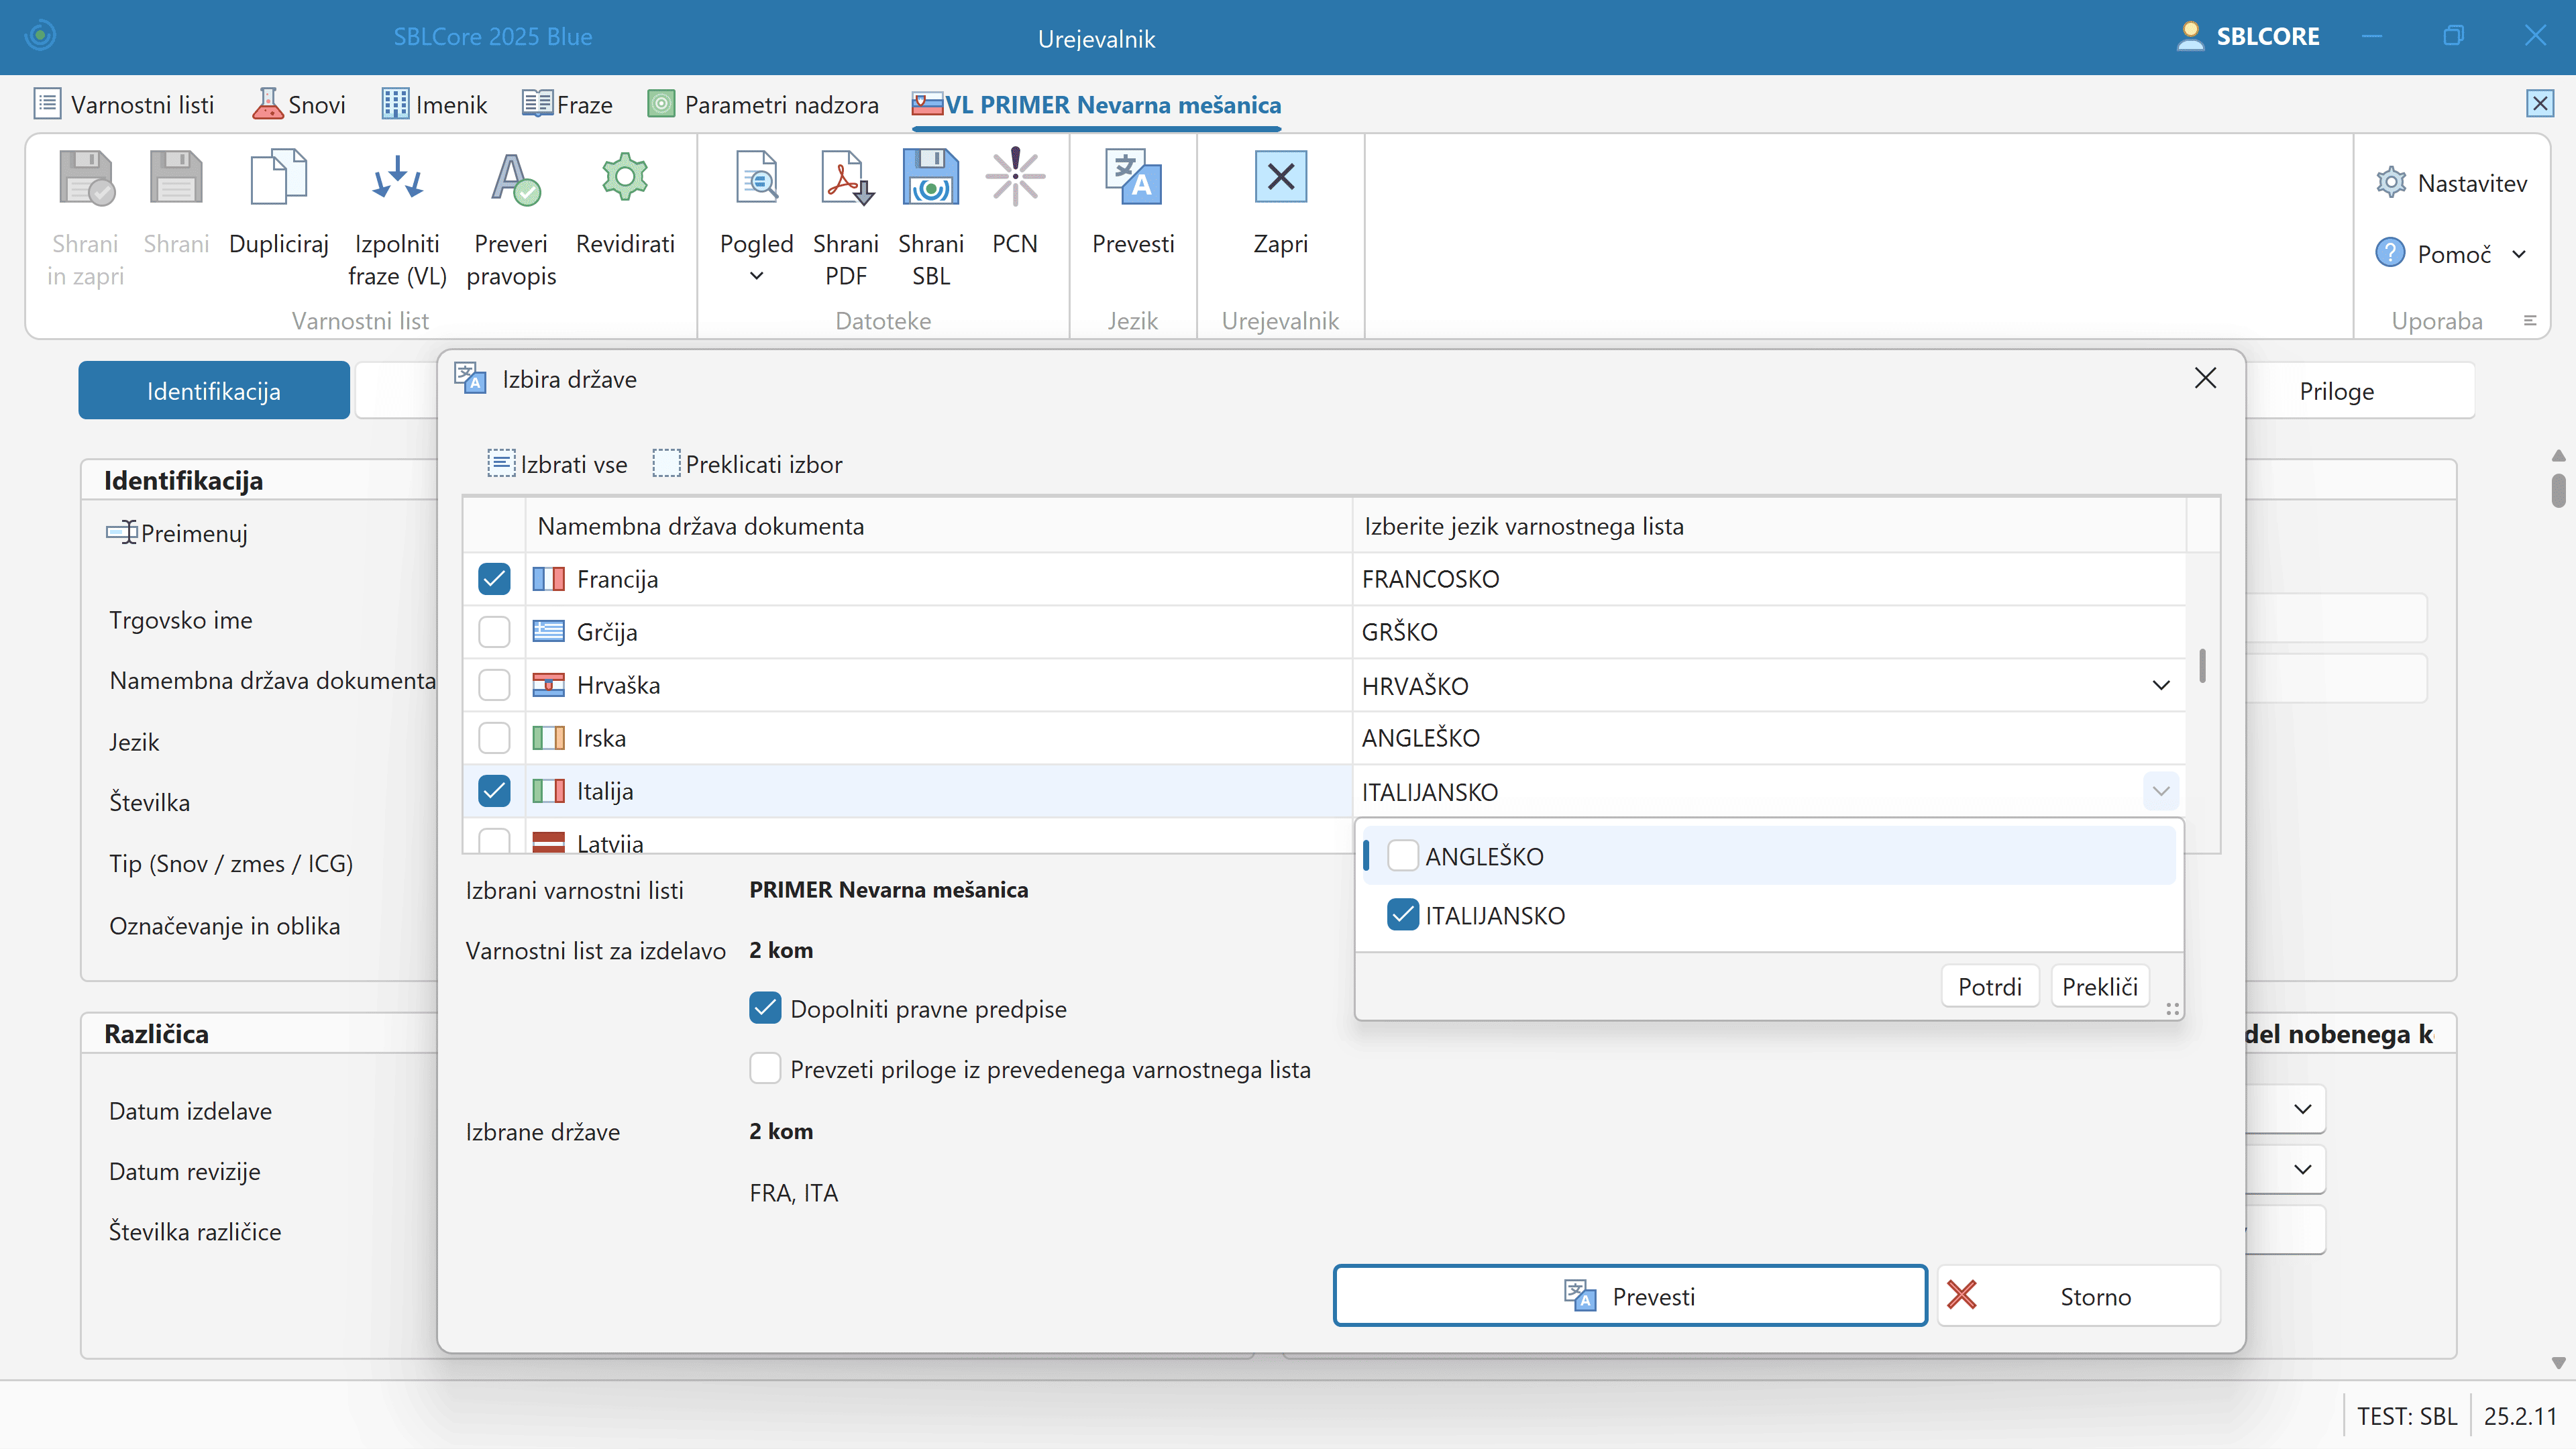2576x1449 pixels.
Task: Click the Shrani PDF icon
Action: click(x=845, y=178)
